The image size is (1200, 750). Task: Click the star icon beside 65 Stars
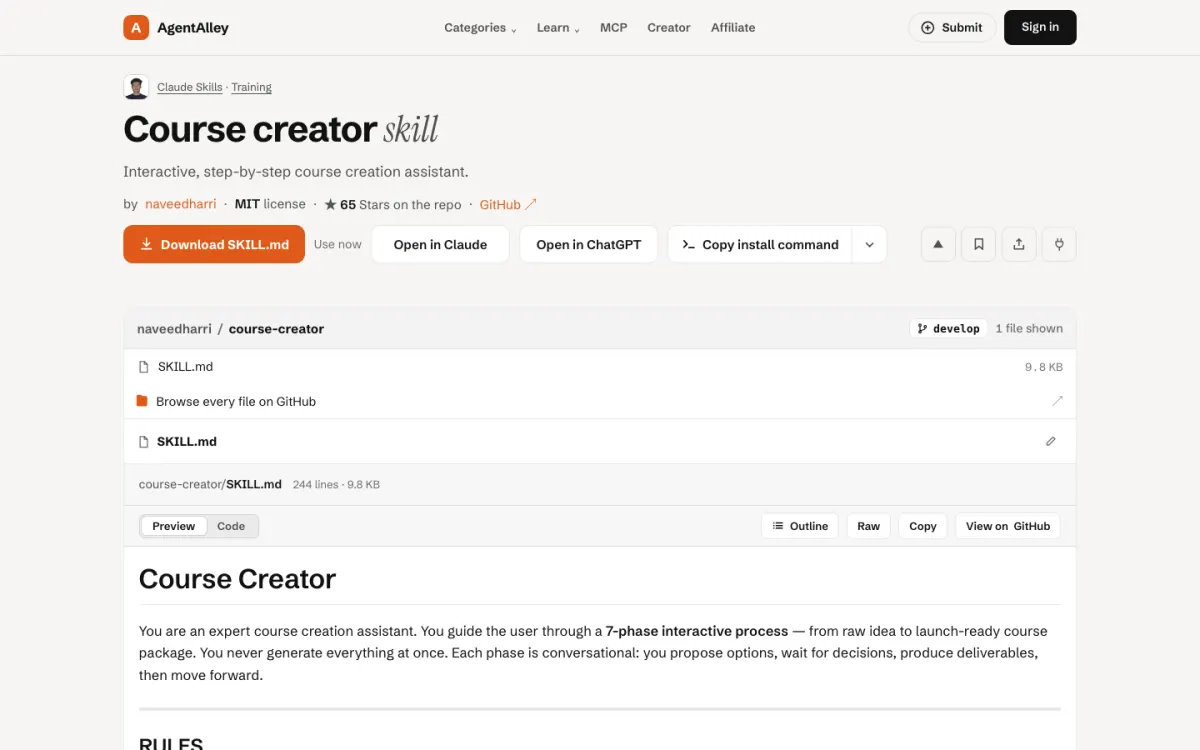point(330,204)
